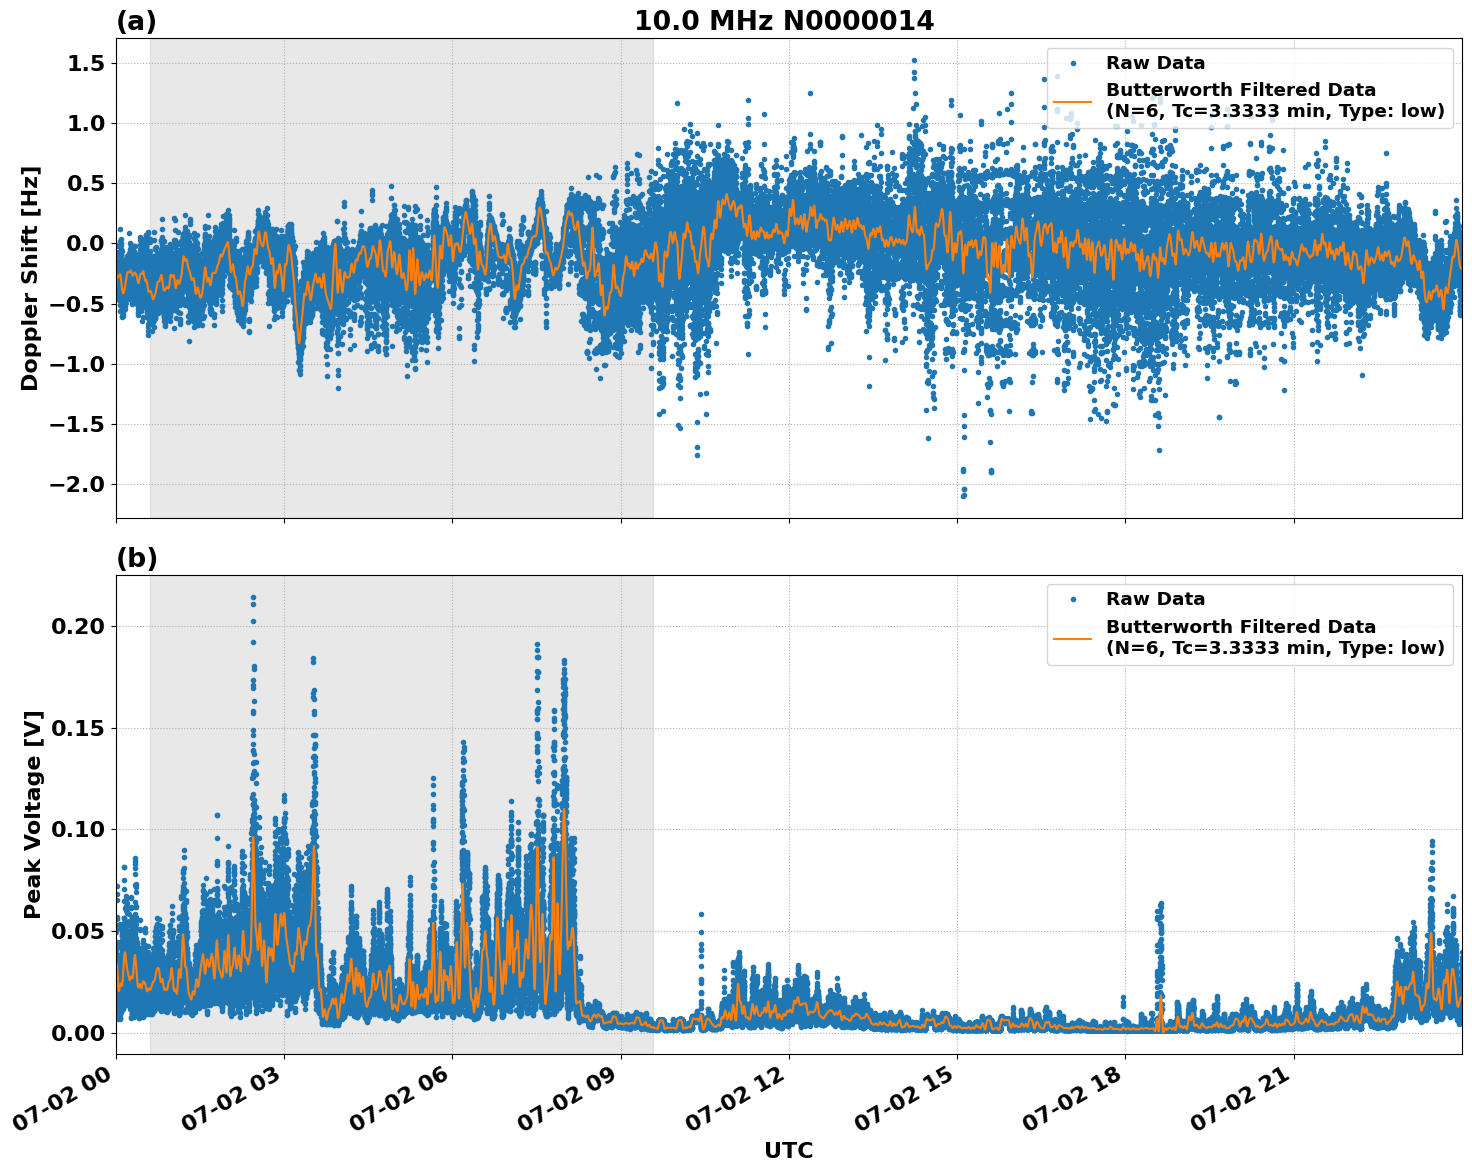
Task: Click the orange line sample in Doppler legend
Action: (1073, 101)
